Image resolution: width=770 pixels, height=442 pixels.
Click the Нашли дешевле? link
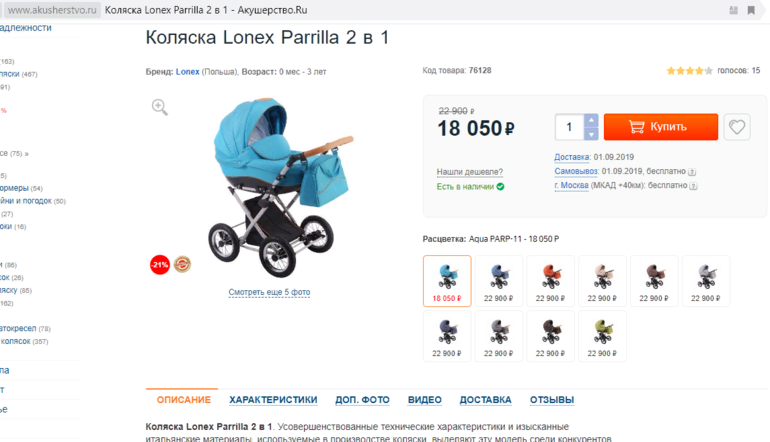tap(469, 172)
